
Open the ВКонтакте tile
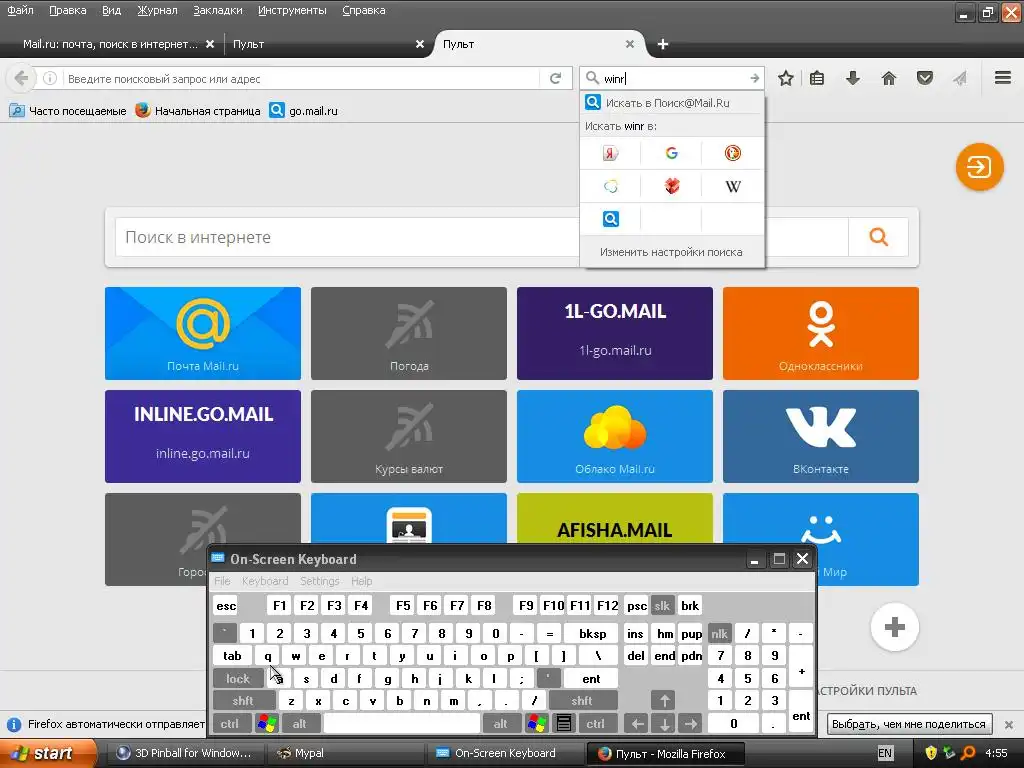pyautogui.click(x=820, y=436)
